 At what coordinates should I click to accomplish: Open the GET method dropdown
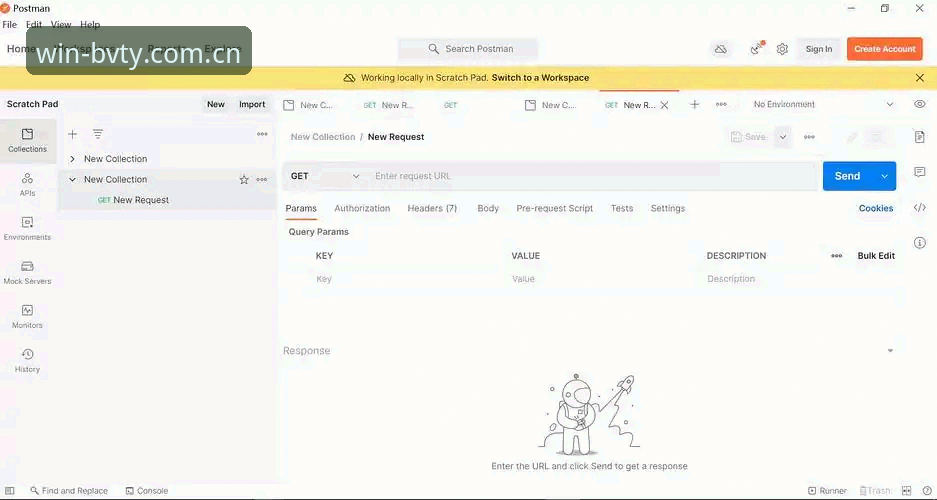[325, 176]
